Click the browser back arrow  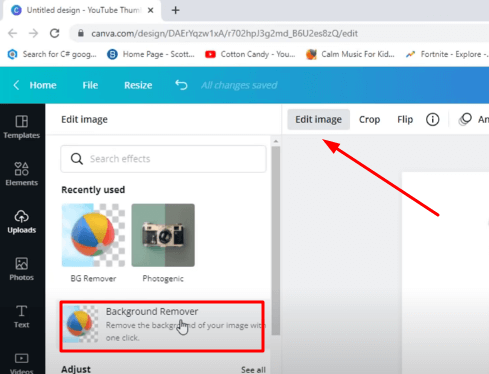pyautogui.click(x=13, y=33)
